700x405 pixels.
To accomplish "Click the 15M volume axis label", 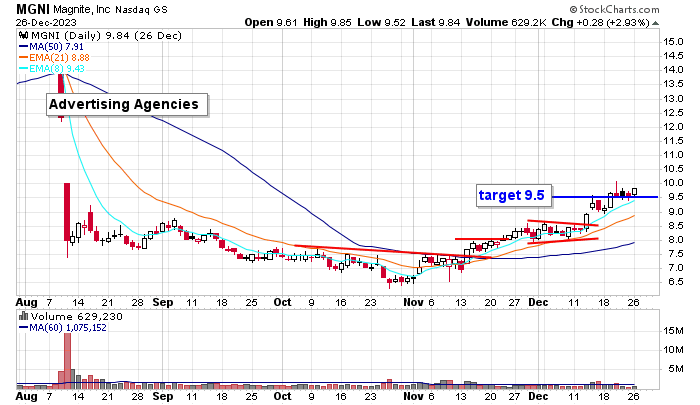I will pos(673,331).
